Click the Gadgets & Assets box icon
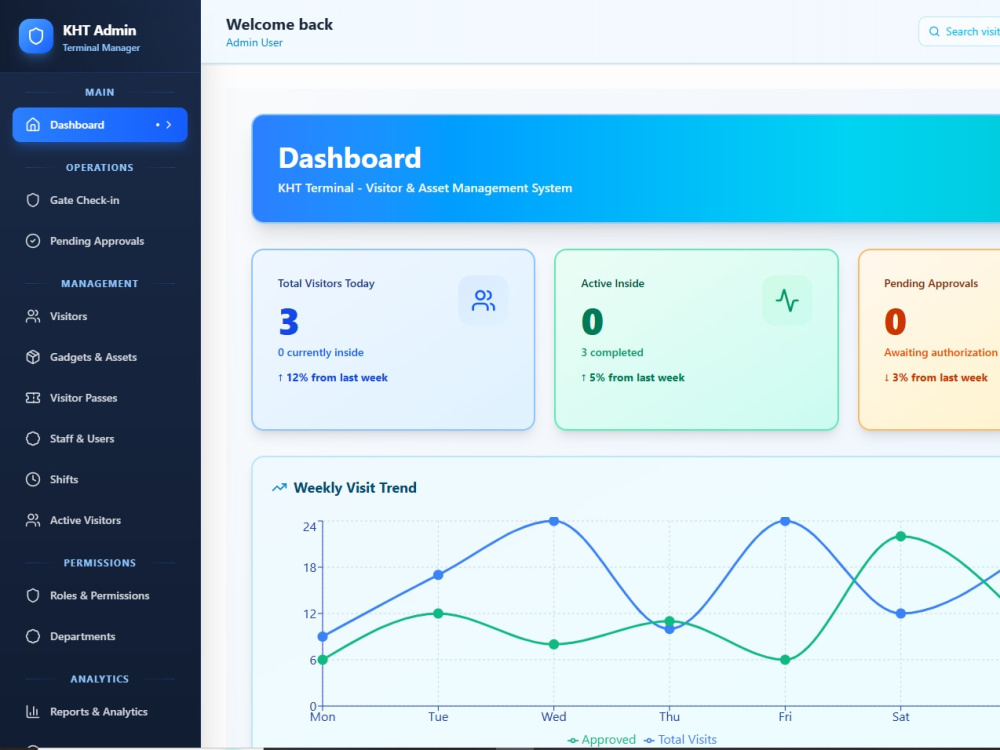Screen dimensions: 1000x750 (x=33, y=357)
